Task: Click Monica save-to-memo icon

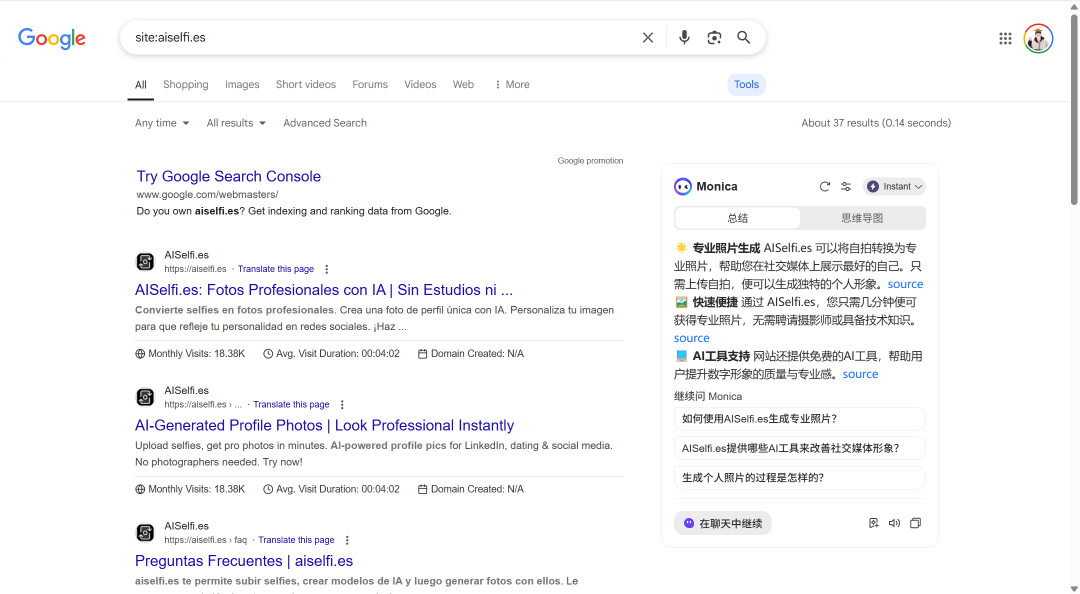Action: click(x=873, y=523)
